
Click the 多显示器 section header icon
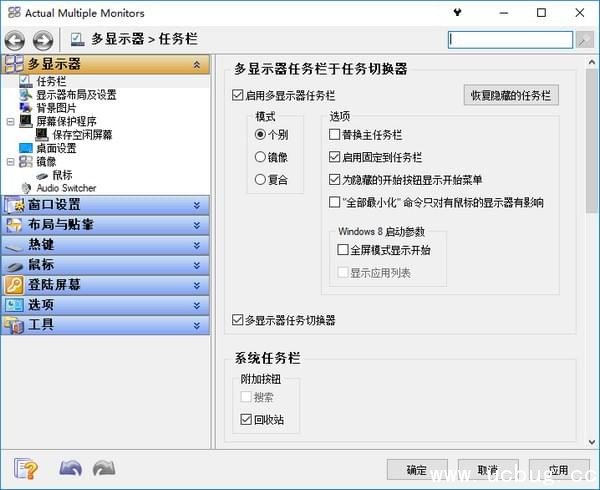14,64
